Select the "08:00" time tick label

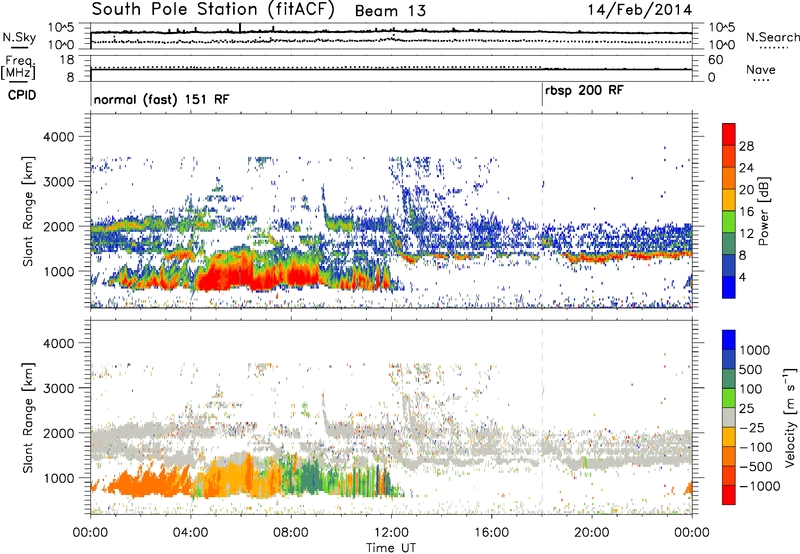coord(291,533)
